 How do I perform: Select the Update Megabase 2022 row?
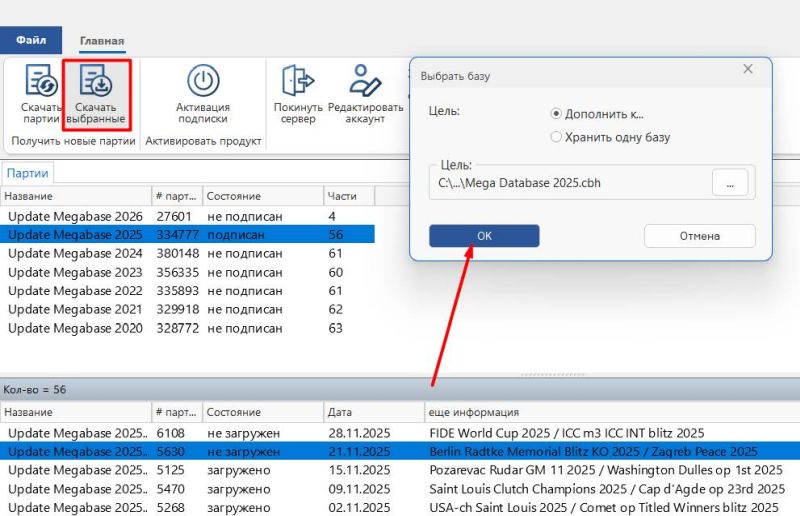pyautogui.click(x=187, y=291)
